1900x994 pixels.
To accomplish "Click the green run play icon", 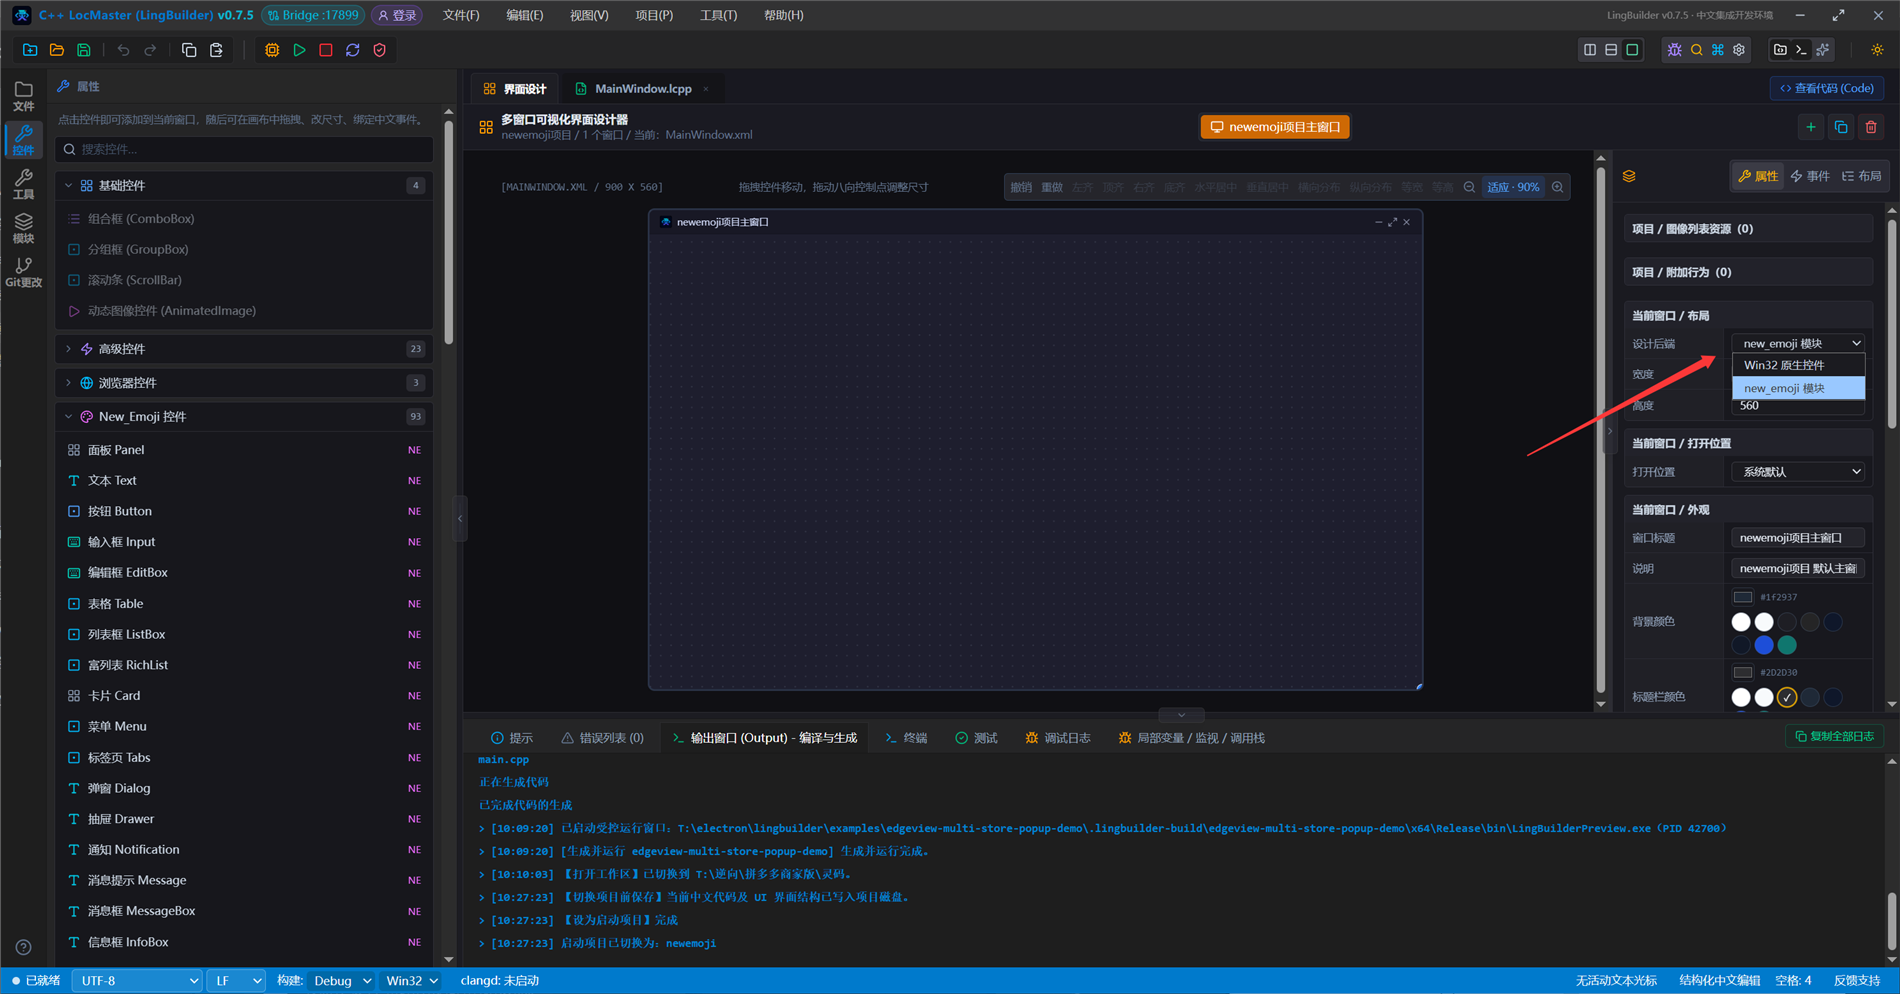I will pyautogui.click(x=299, y=50).
